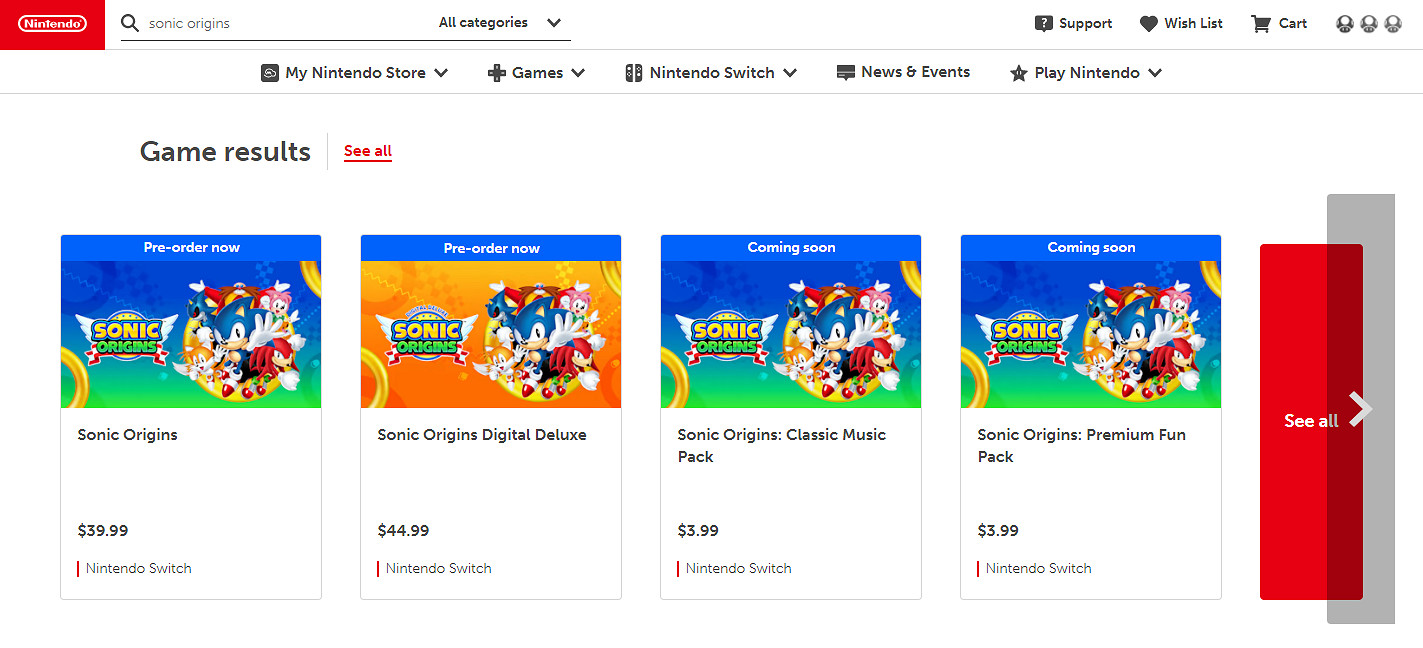The image size is (1423, 648).
Task: Click the user account avatars icon
Action: 1368,23
